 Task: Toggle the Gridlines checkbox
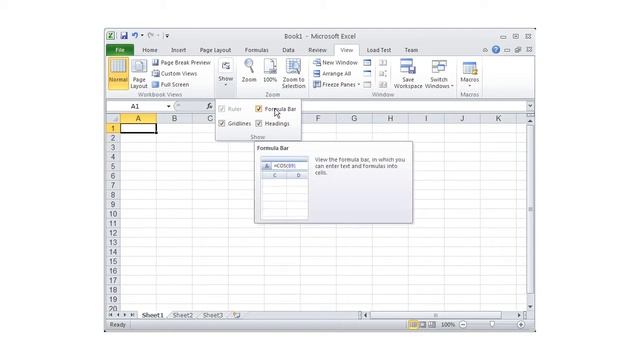pos(222,123)
